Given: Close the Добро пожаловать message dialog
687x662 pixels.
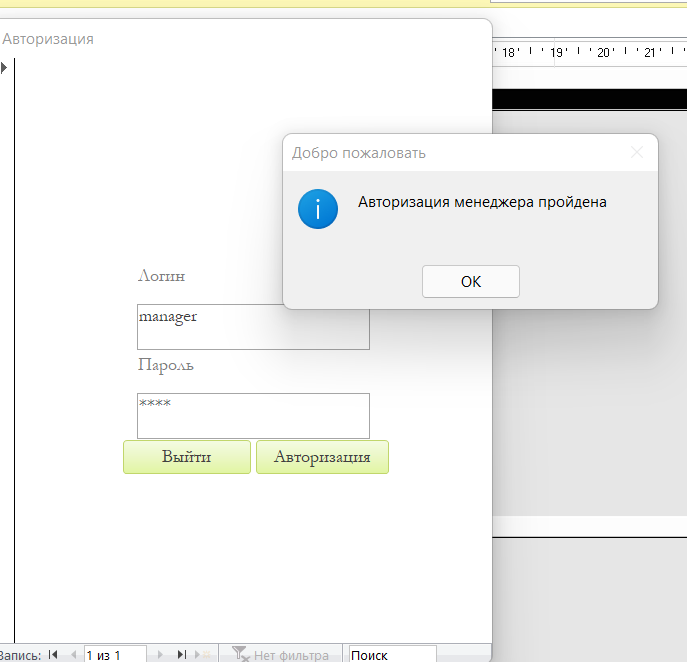Looking at the screenshot, I should pyautogui.click(x=637, y=152).
